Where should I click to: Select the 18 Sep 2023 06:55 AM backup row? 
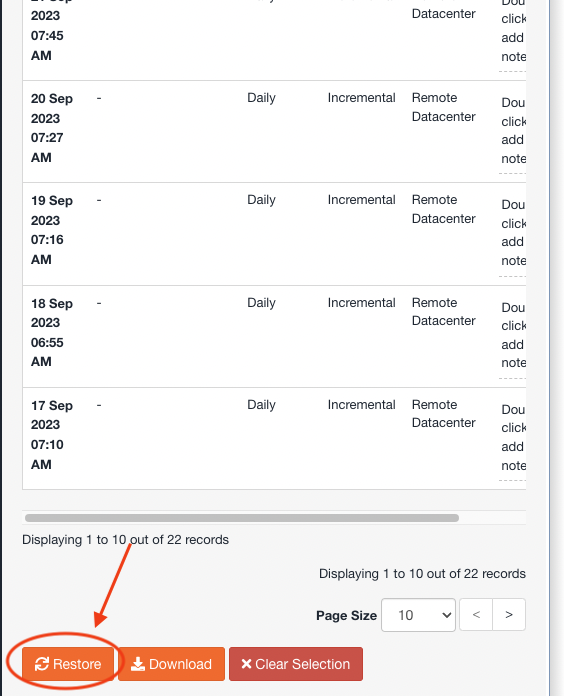[274, 336]
